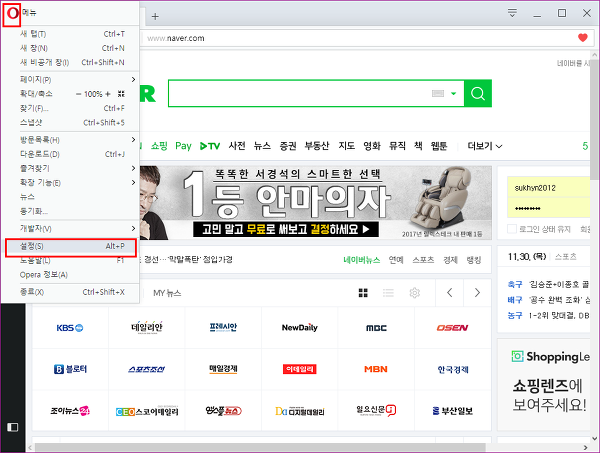Select the 연예 news tab
Screen dimensions: 600x453
point(396,260)
